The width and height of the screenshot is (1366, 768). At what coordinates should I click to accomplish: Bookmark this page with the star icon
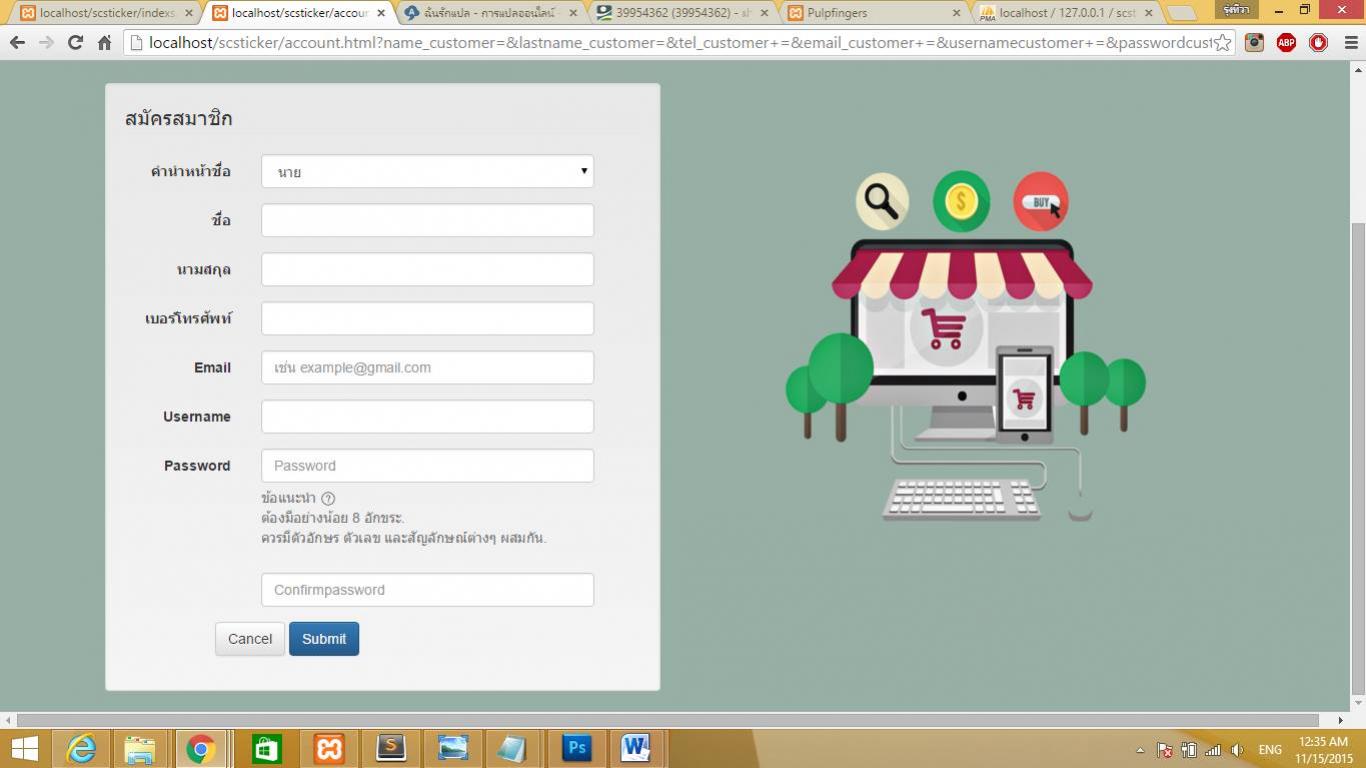tap(1222, 43)
